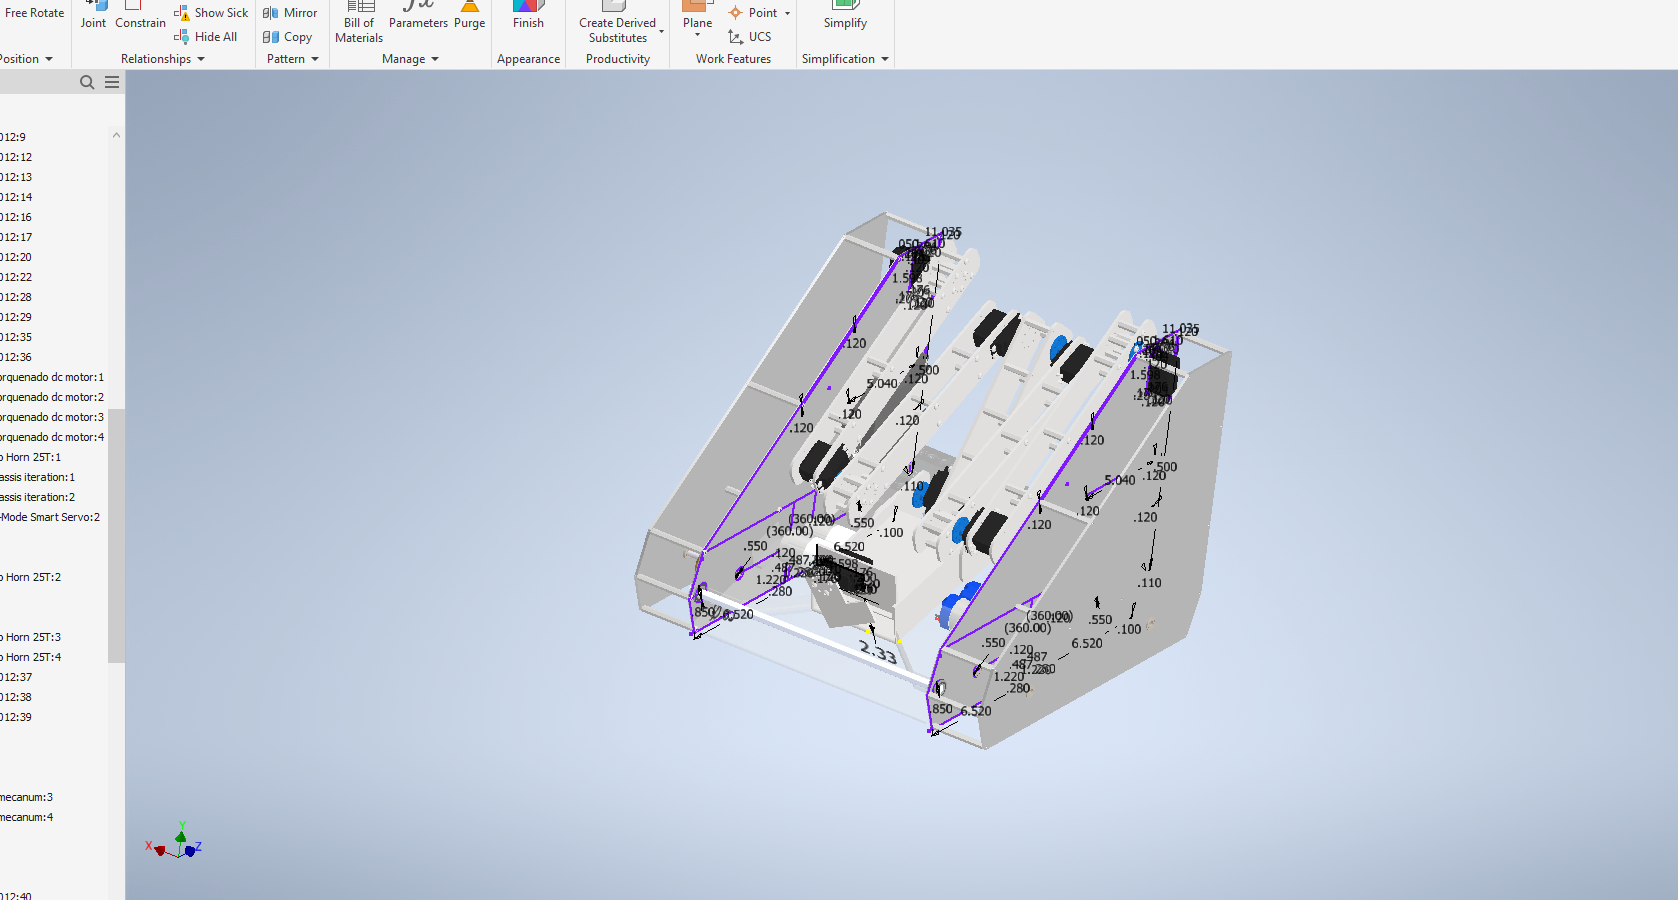The height and width of the screenshot is (900, 1678).
Task: Click the Finish appearance button
Action: pos(528,20)
